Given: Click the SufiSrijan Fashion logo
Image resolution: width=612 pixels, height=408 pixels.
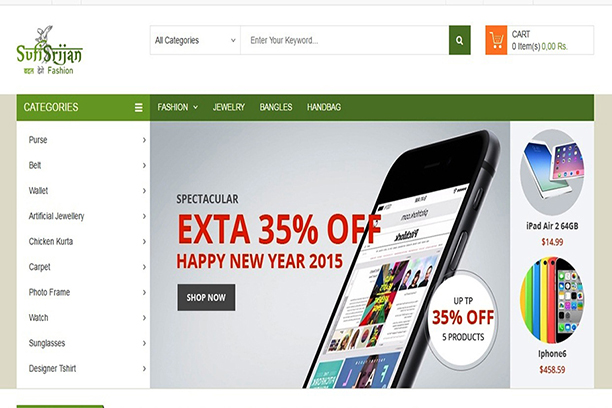Looking at the screenshot, I should [49, 50].
